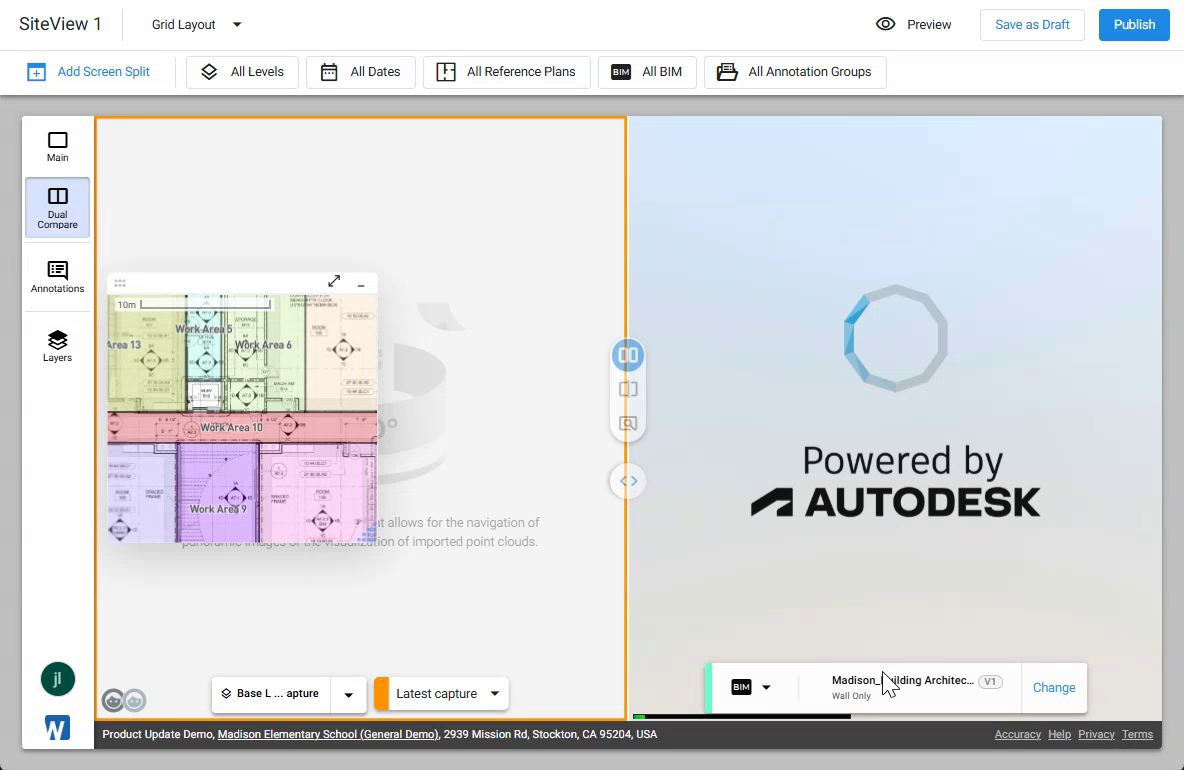Click the blue W logo icon

pos(57,728)
